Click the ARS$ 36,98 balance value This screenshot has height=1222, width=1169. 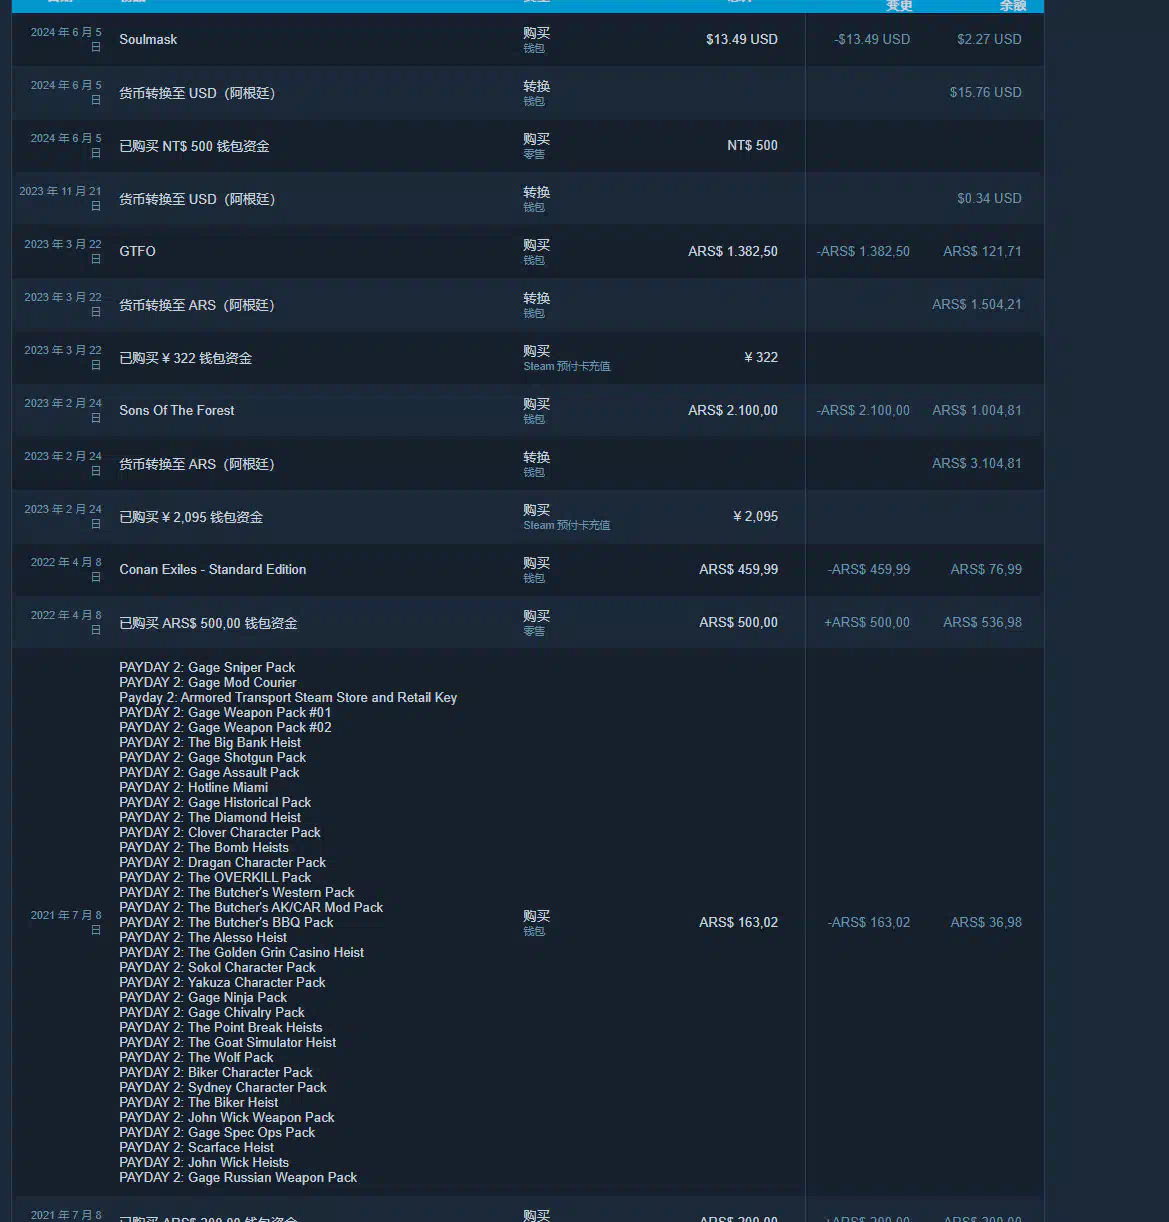(x=986, y=922)
